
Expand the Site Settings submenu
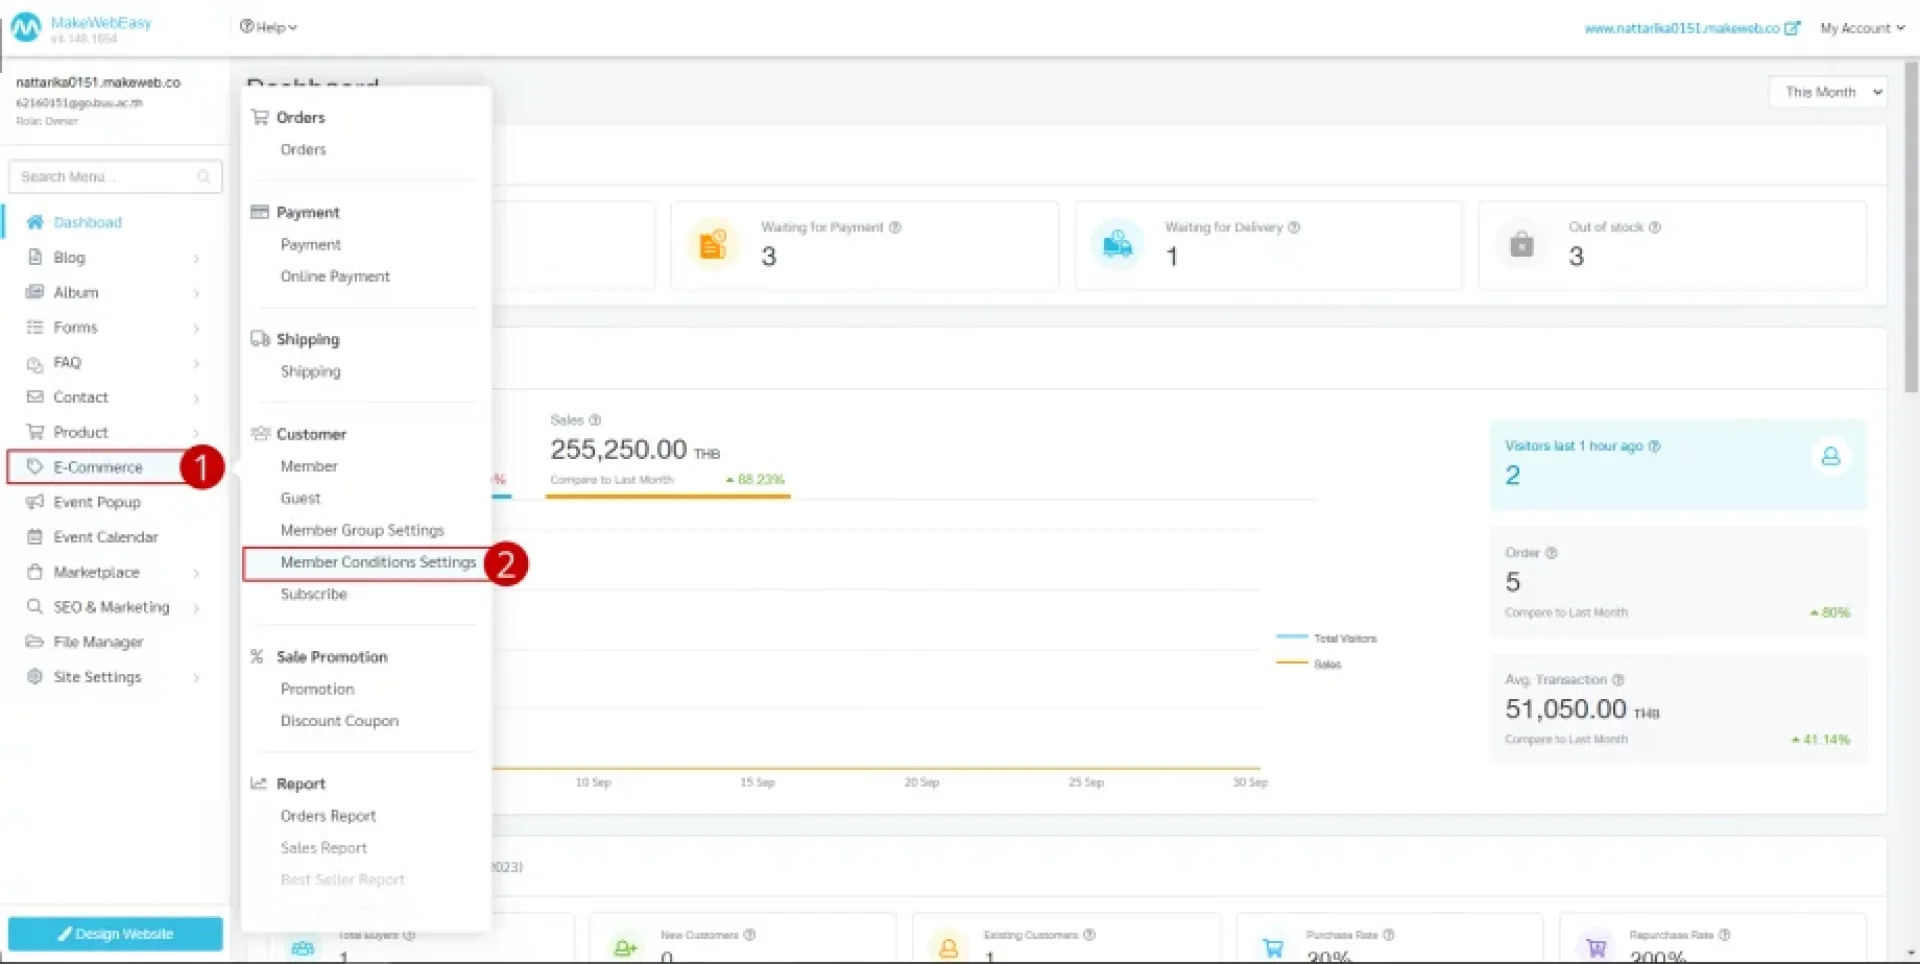point(196,677)
